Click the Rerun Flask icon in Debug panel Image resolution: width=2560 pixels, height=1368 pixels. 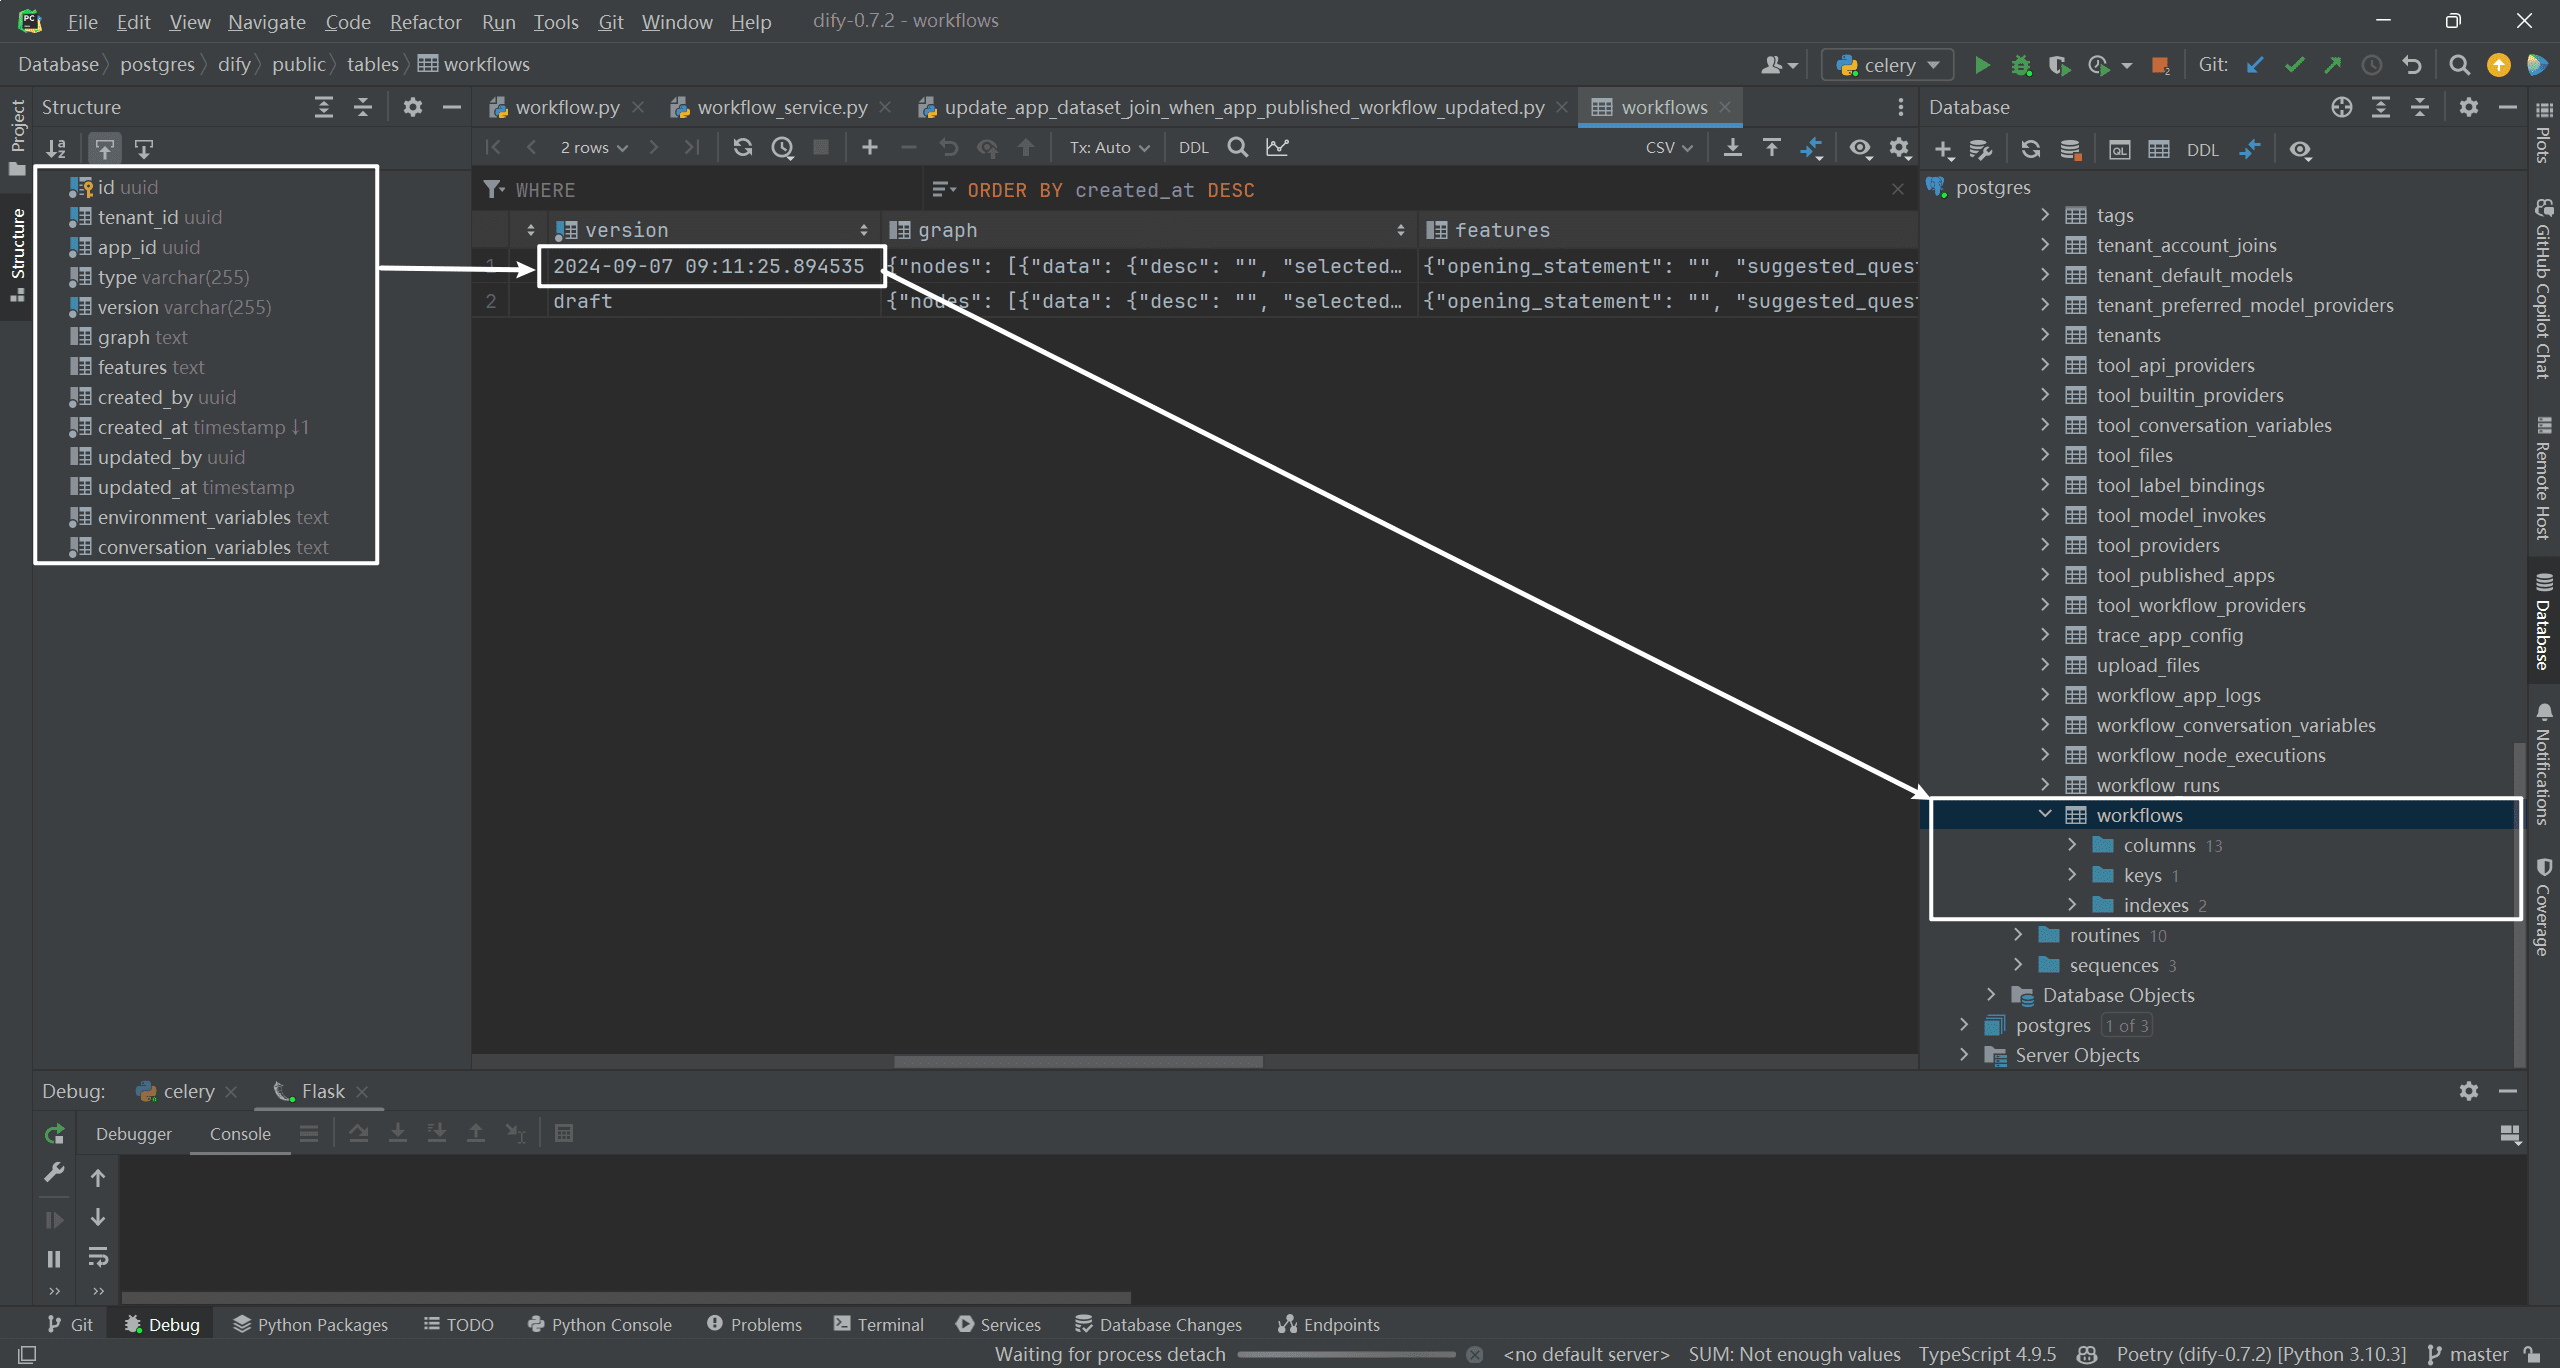pyautogui.click(x=55, y=1134)
